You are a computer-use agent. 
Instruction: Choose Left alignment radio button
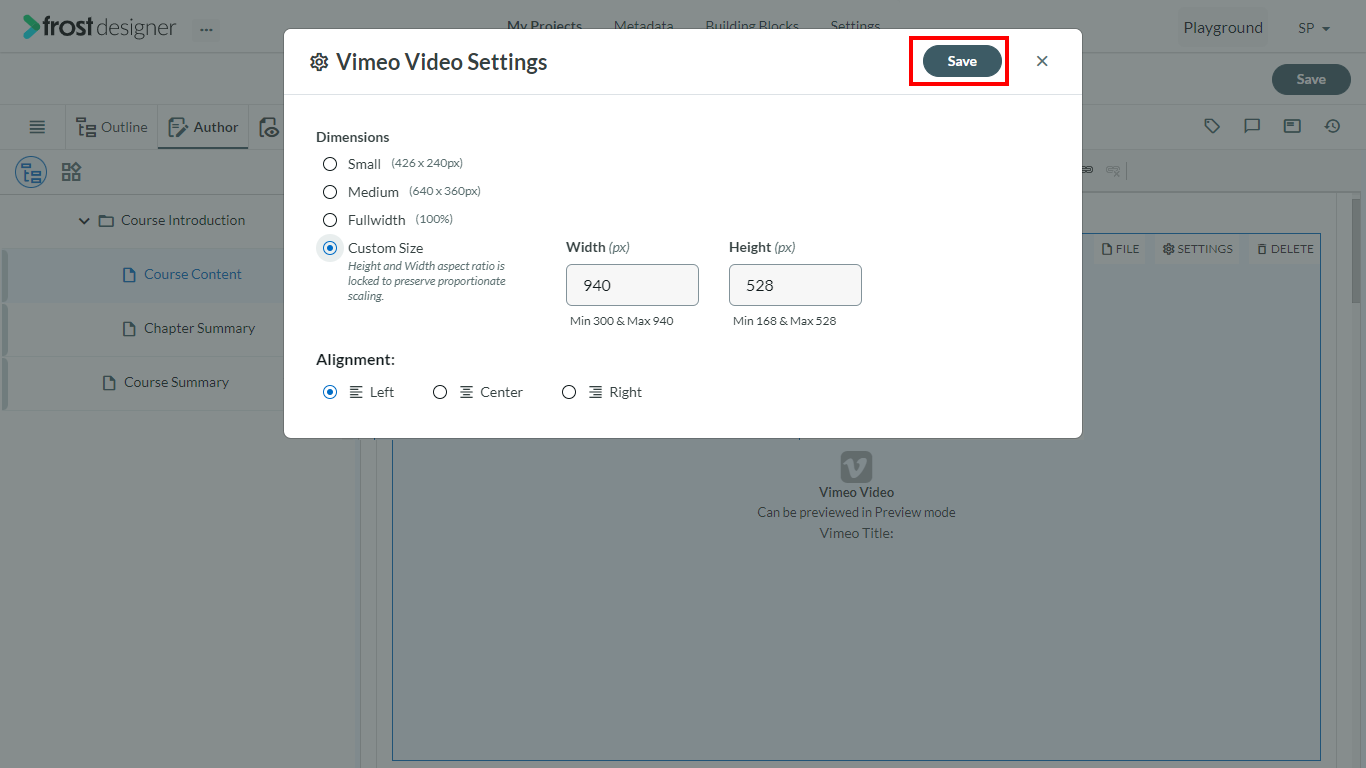click(330, 392)
